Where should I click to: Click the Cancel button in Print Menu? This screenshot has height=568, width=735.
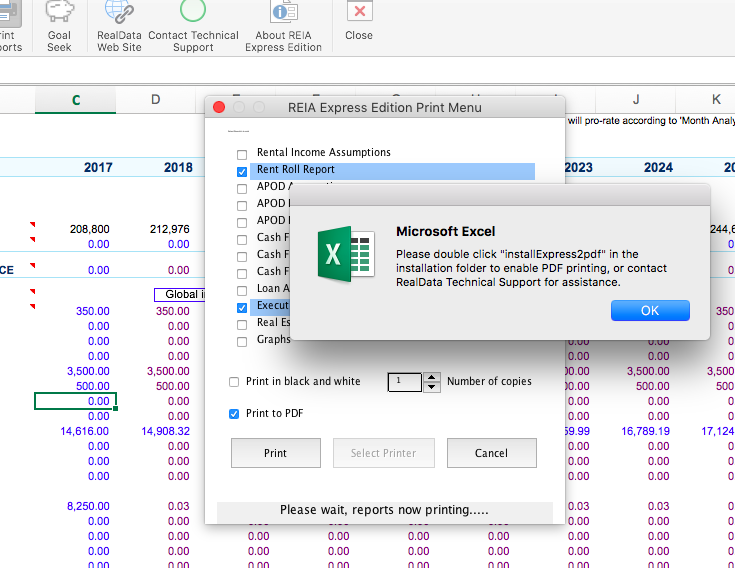[491, 453]
